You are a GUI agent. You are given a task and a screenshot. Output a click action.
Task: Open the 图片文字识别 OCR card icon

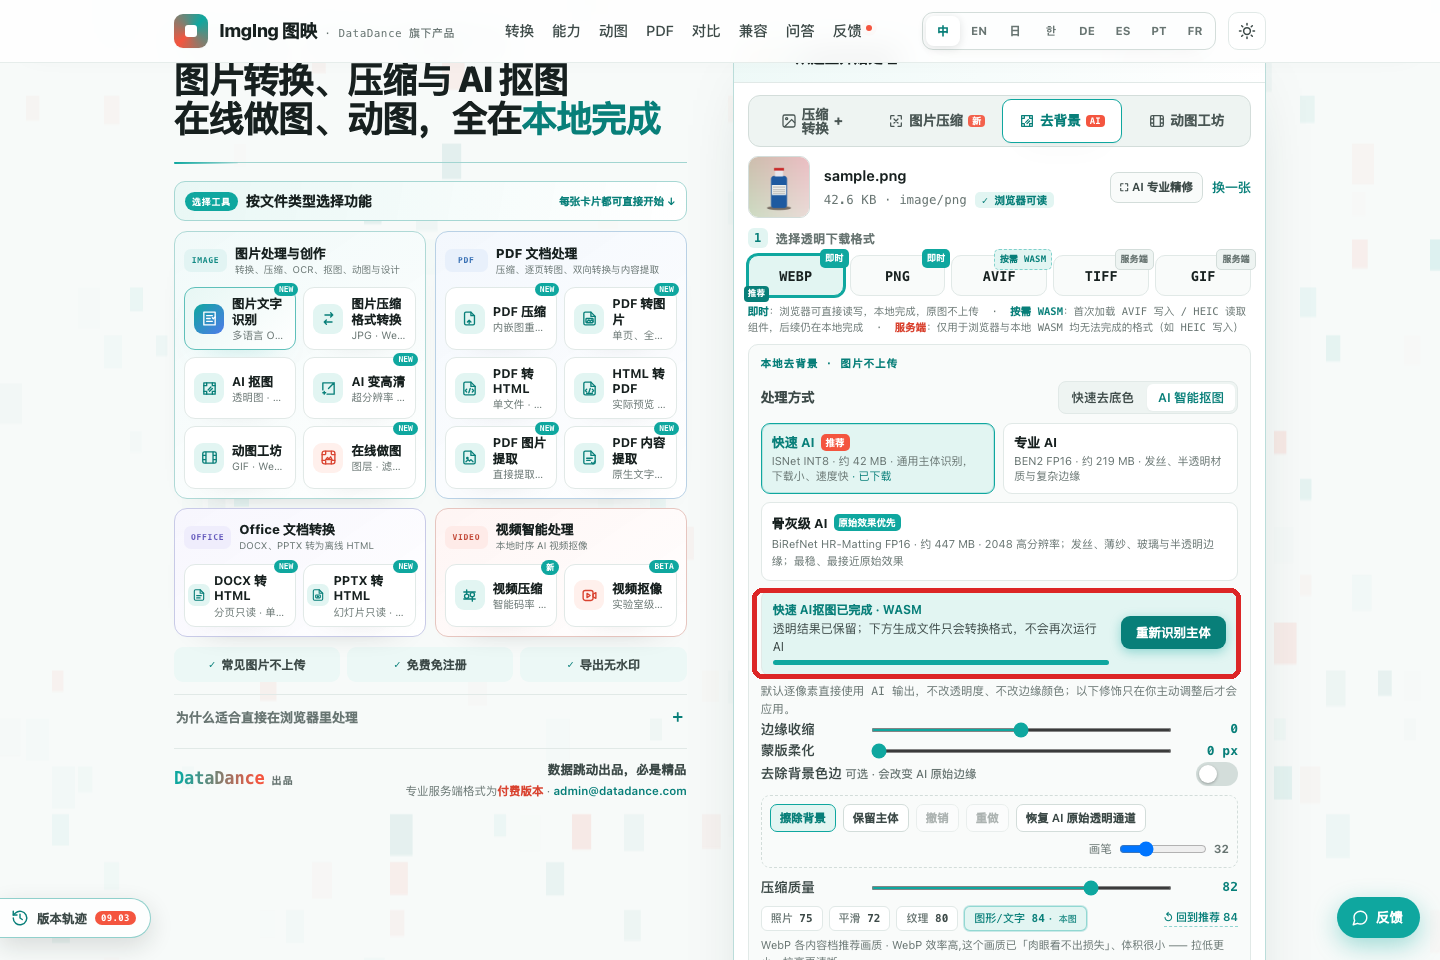pyautogui.click(x=209, y=319)
